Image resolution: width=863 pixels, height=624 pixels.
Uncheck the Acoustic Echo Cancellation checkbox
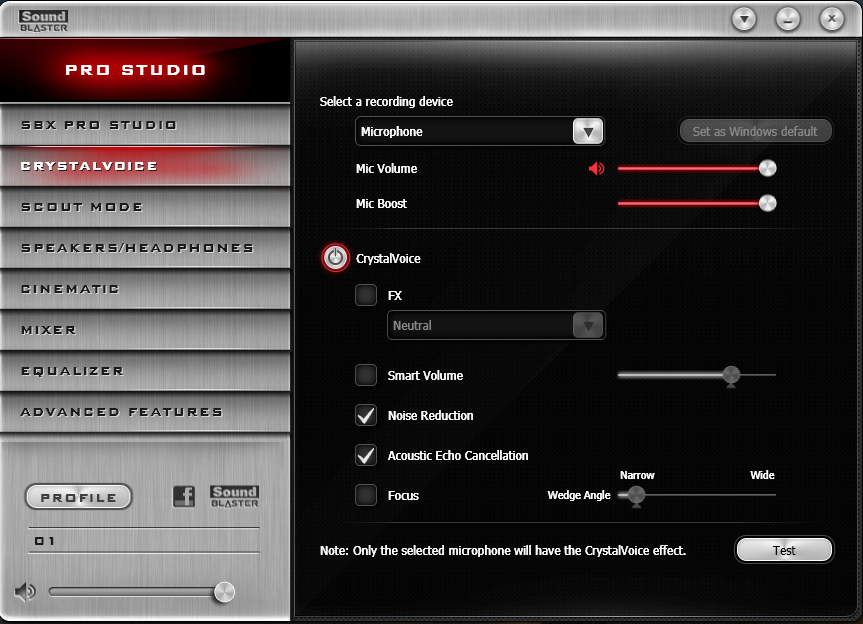click(366, 455)
